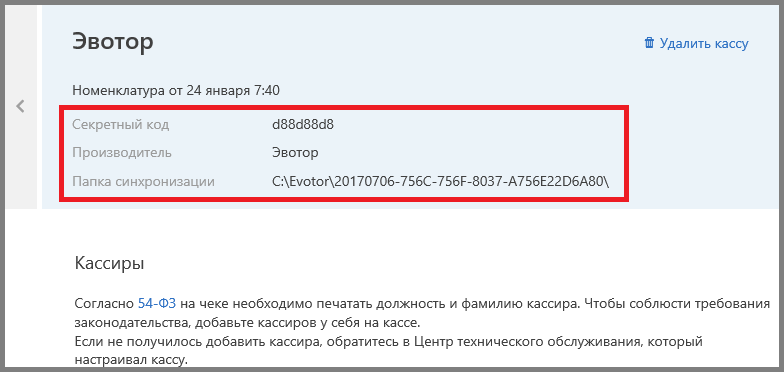Click the sync folder path C:\Evotor
The image size is (784, 372).
tap(441, 181)
